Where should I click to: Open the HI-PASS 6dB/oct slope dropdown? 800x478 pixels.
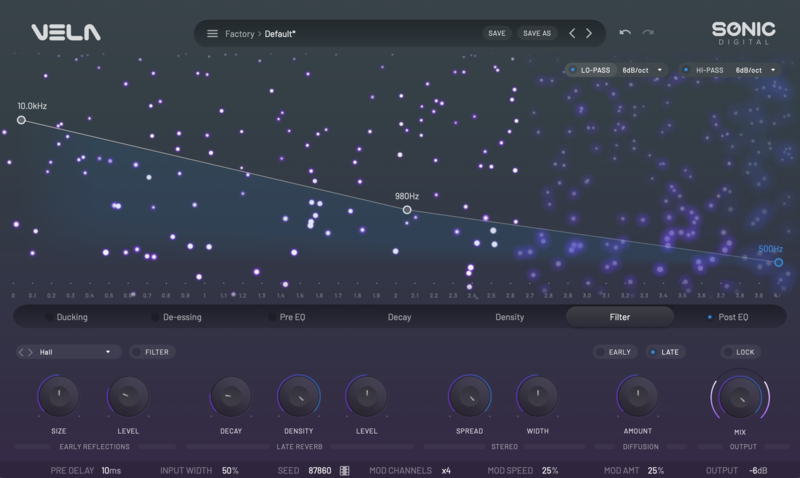tap(755, 70)
